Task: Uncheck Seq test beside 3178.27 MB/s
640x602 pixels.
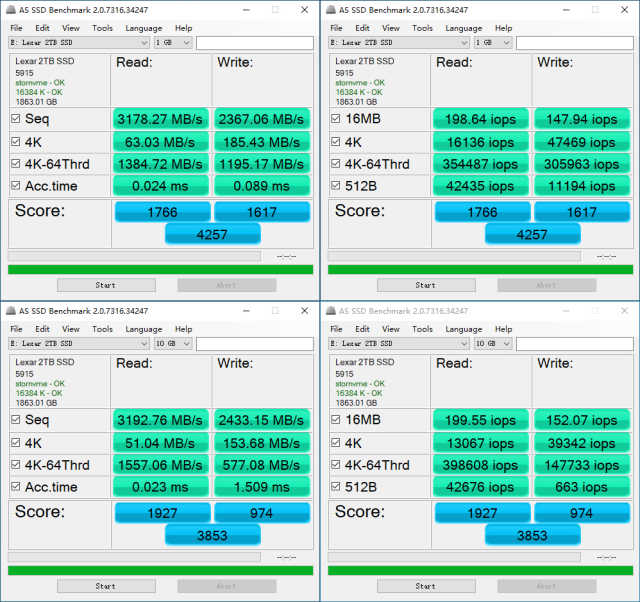Action: (15, 118)
